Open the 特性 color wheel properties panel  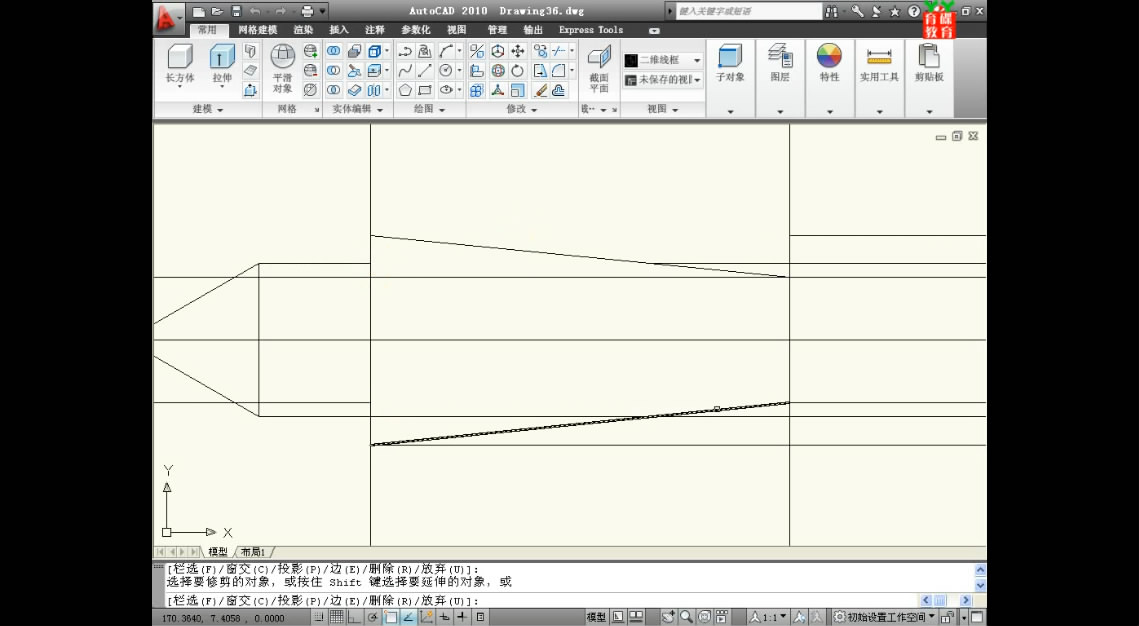(x=830, y=78)
